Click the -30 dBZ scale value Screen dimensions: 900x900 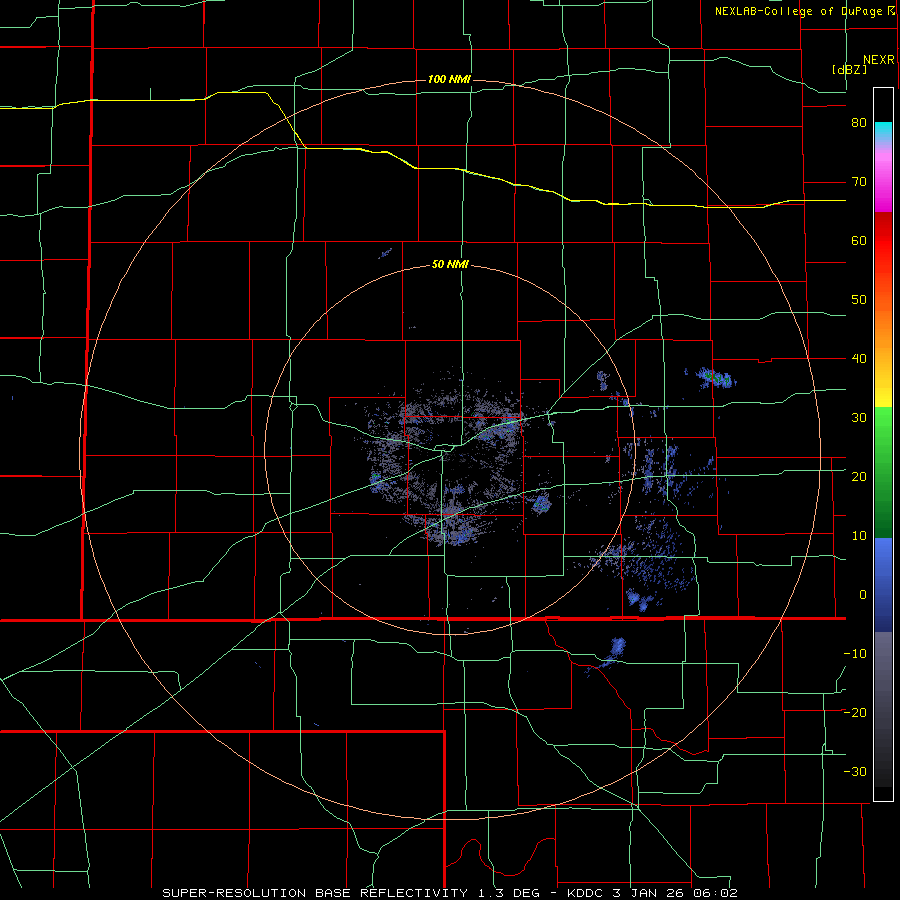(855, 772)
